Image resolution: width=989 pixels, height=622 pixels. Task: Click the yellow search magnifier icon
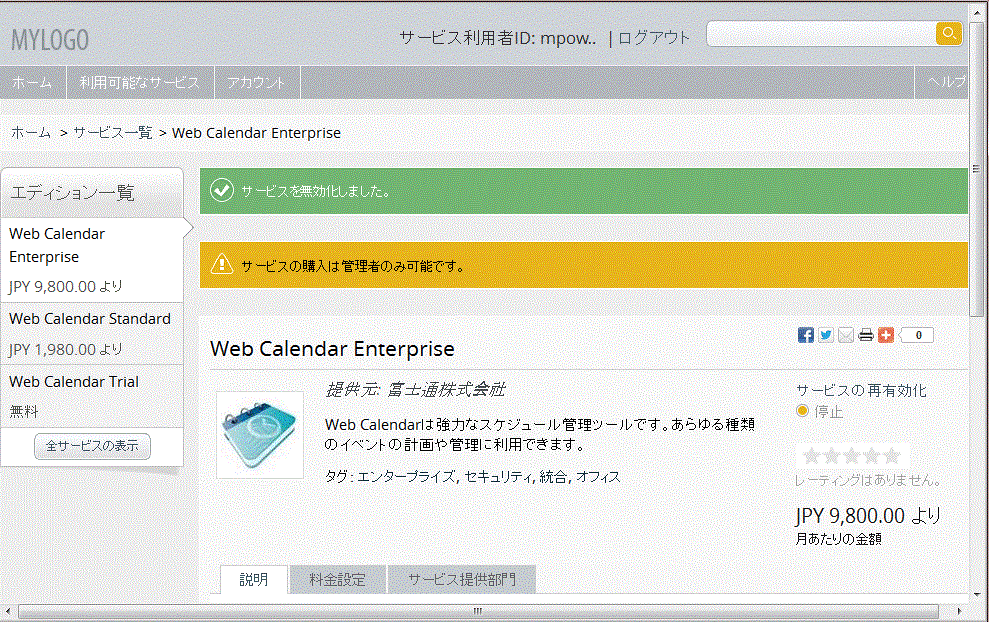pyautogui.click(x=949, y=33)
